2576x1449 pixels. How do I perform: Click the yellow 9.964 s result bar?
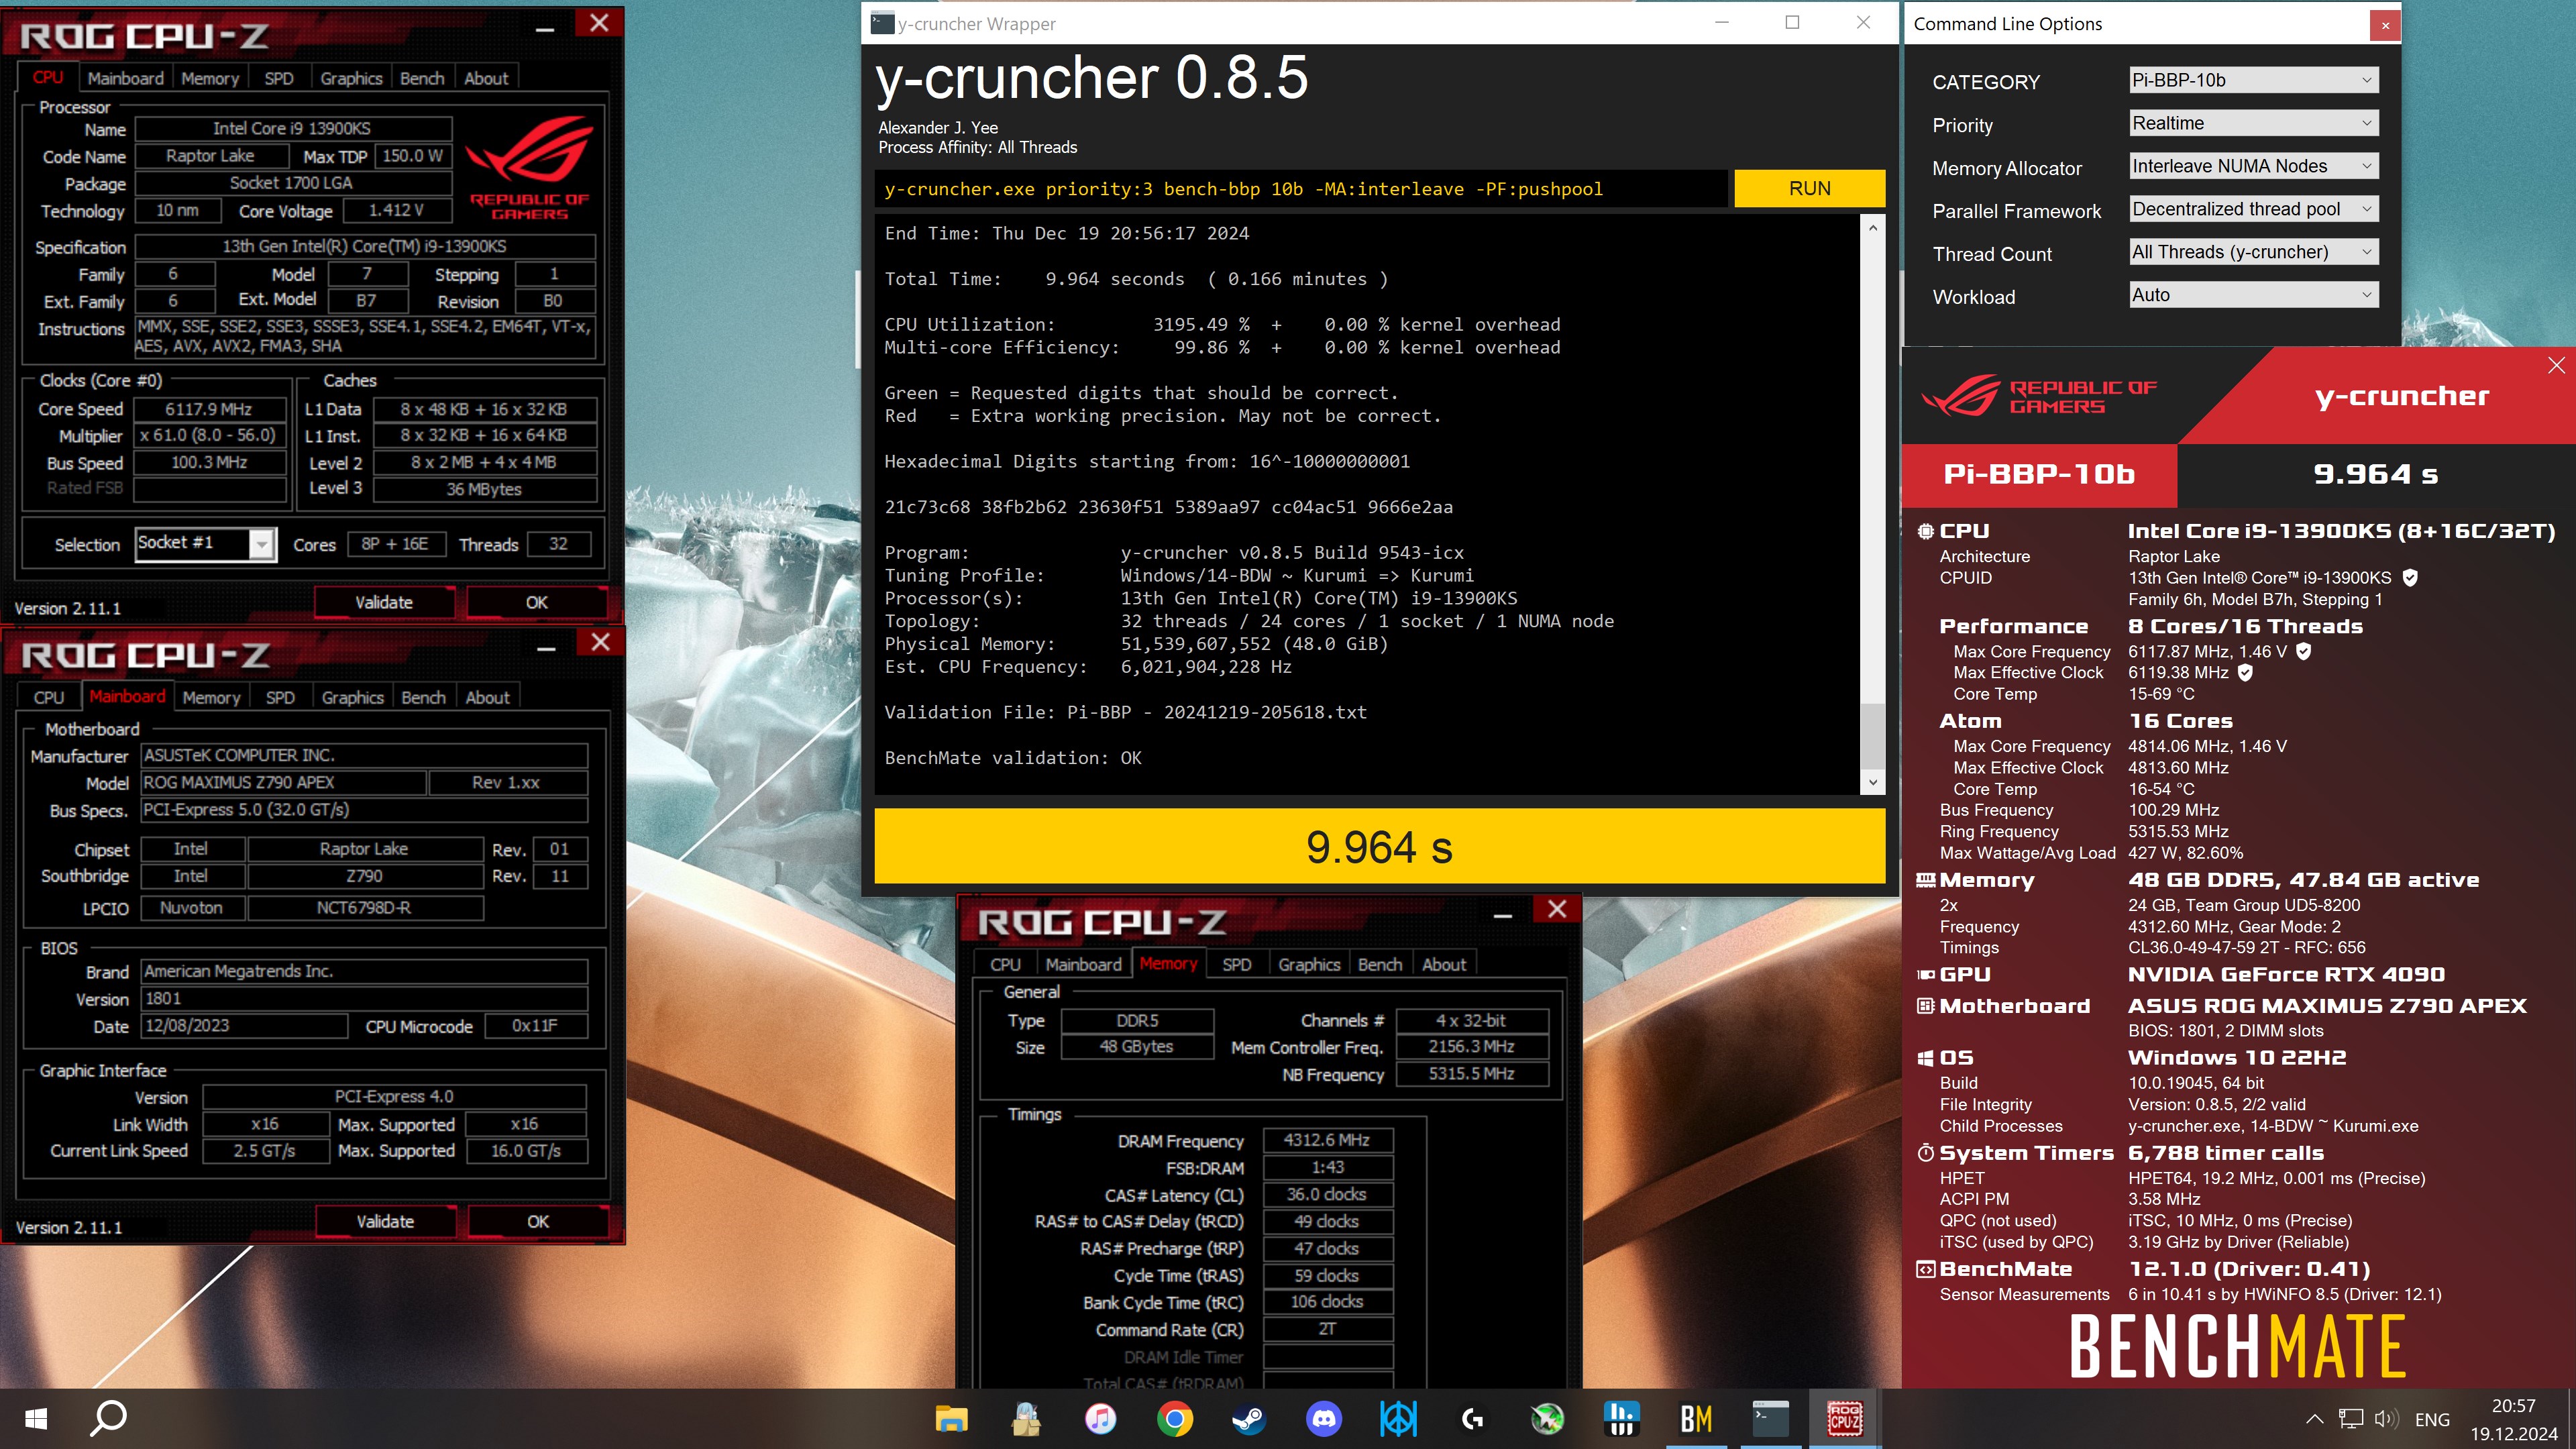pos(1379,846)
